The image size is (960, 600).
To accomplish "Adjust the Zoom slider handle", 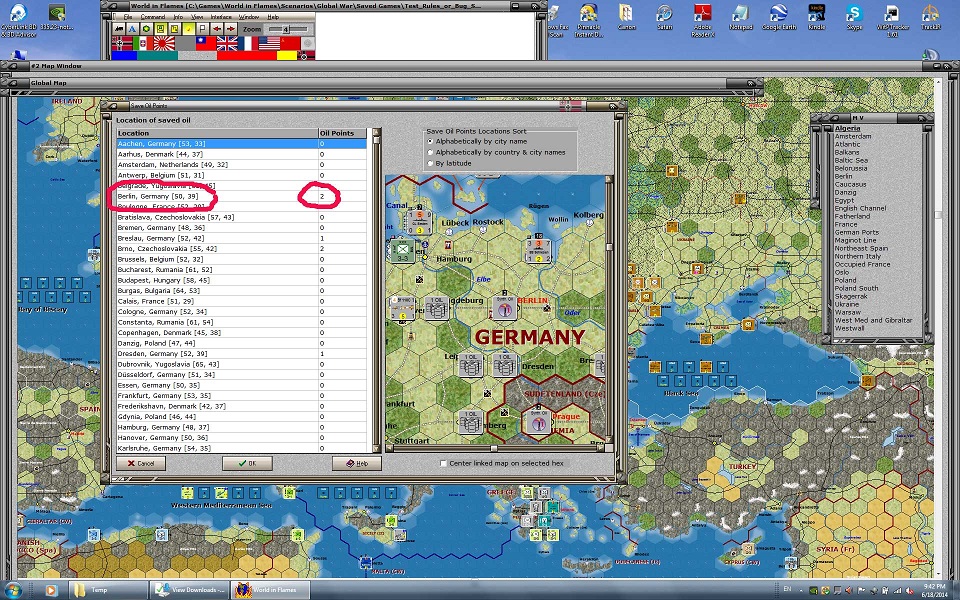I will point(286,29).
